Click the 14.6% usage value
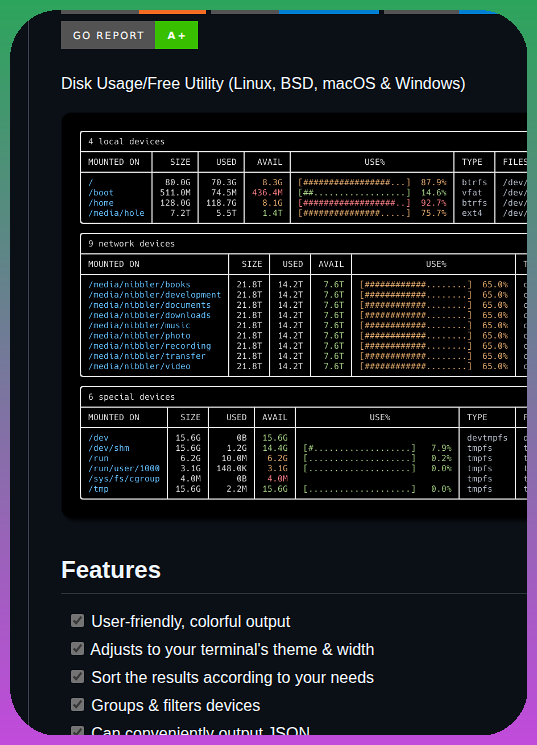537x745 pixels. pyautogui.click(x=433, y=193)
